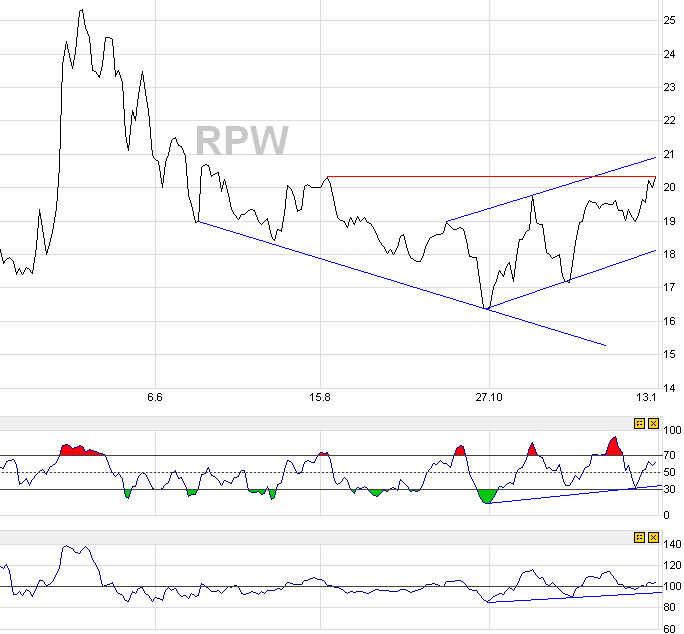684x634 pixels.
Task: Click the 14 price axis label
Action: click(x=670, y=387)
